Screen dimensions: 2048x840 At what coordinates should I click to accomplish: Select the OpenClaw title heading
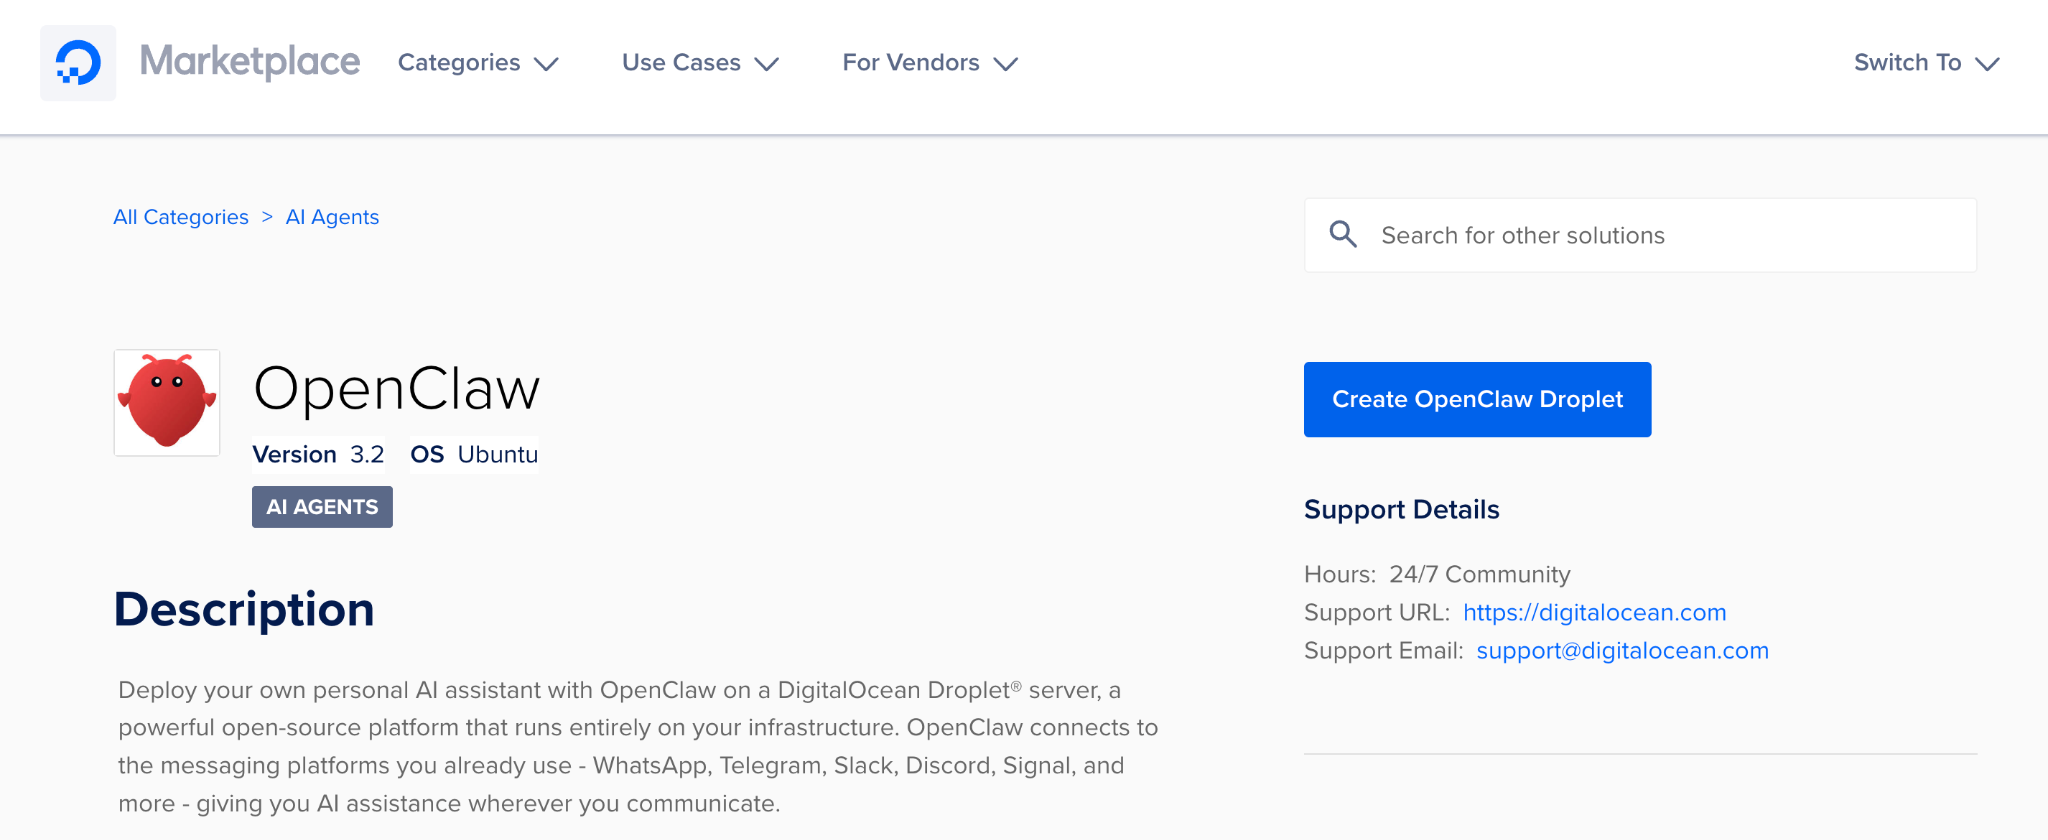tap(396, 389)
